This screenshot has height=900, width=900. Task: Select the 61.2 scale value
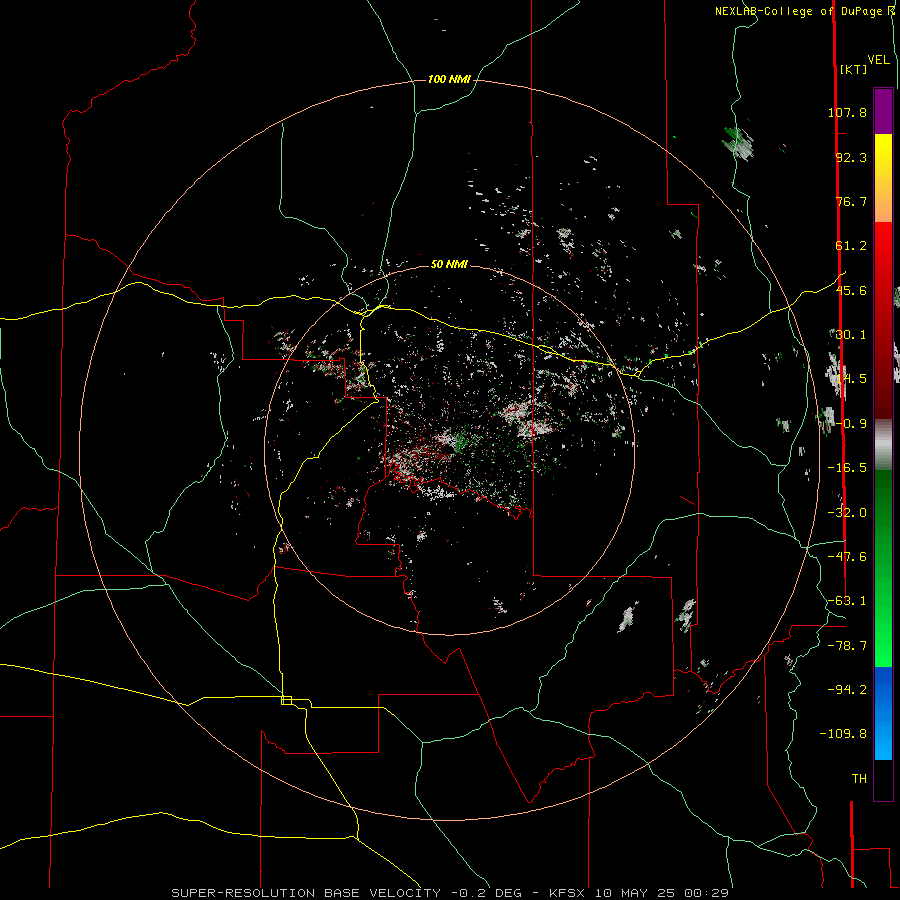(x=851, y=246)
